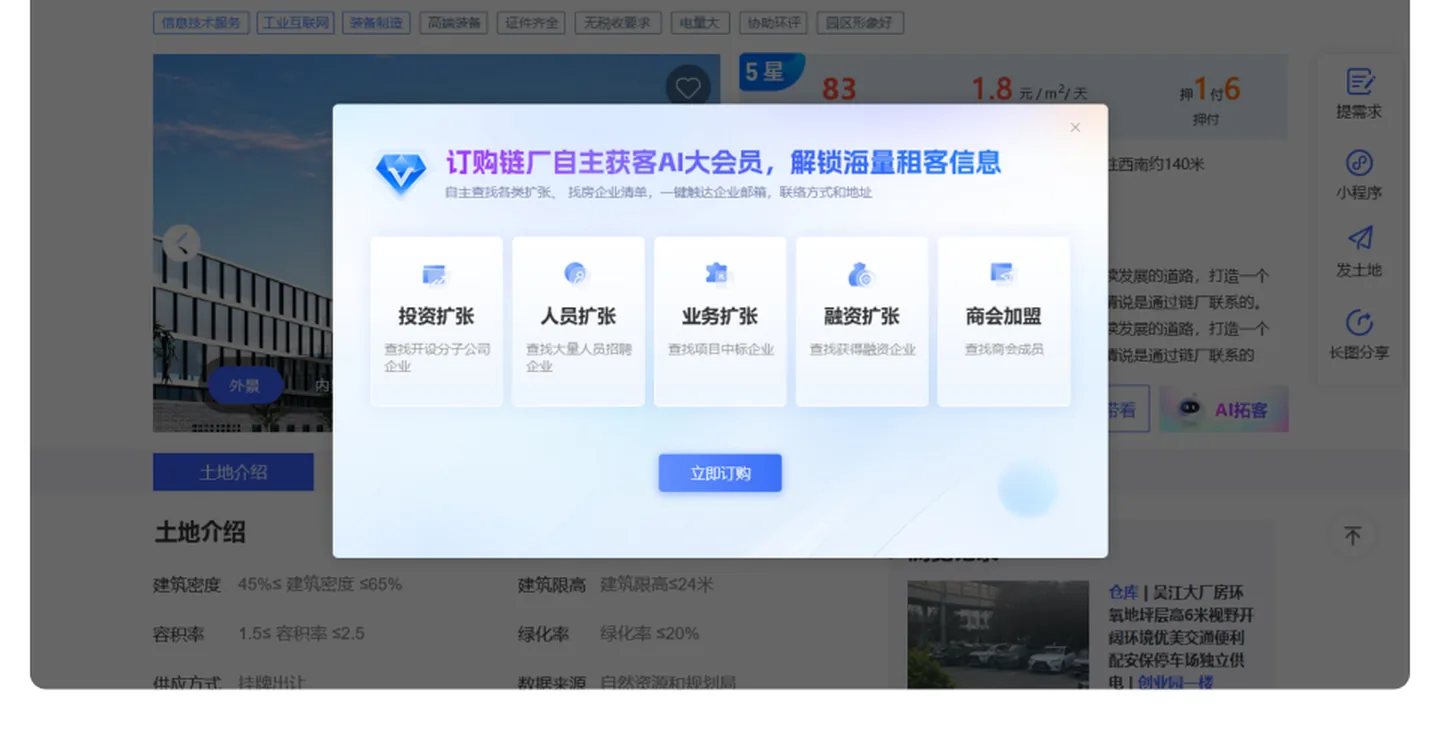Click 查找商会成员 description
1440x738 pixels.
pos(1004,349)
